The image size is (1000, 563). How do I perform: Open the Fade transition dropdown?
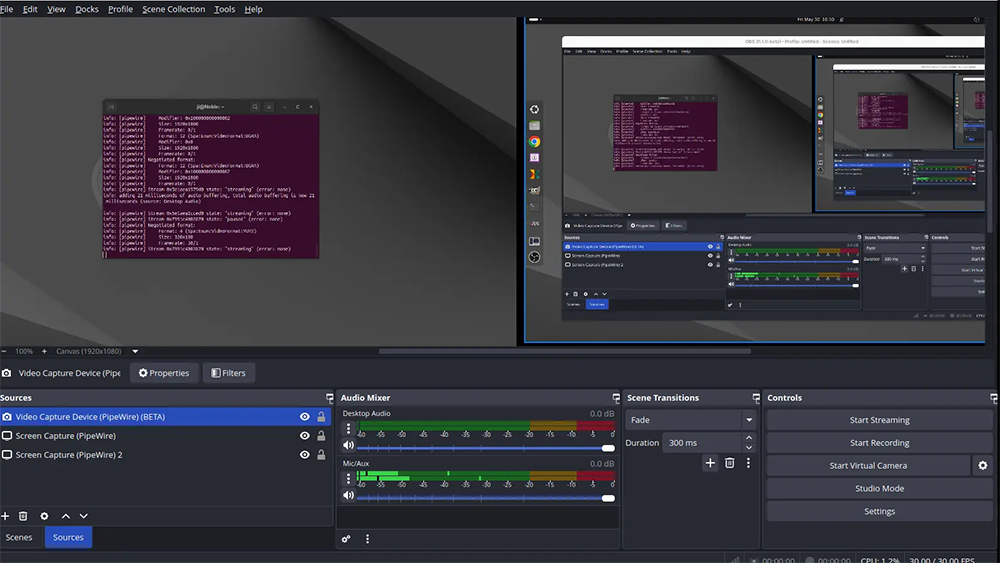click(x=691, y=420)
